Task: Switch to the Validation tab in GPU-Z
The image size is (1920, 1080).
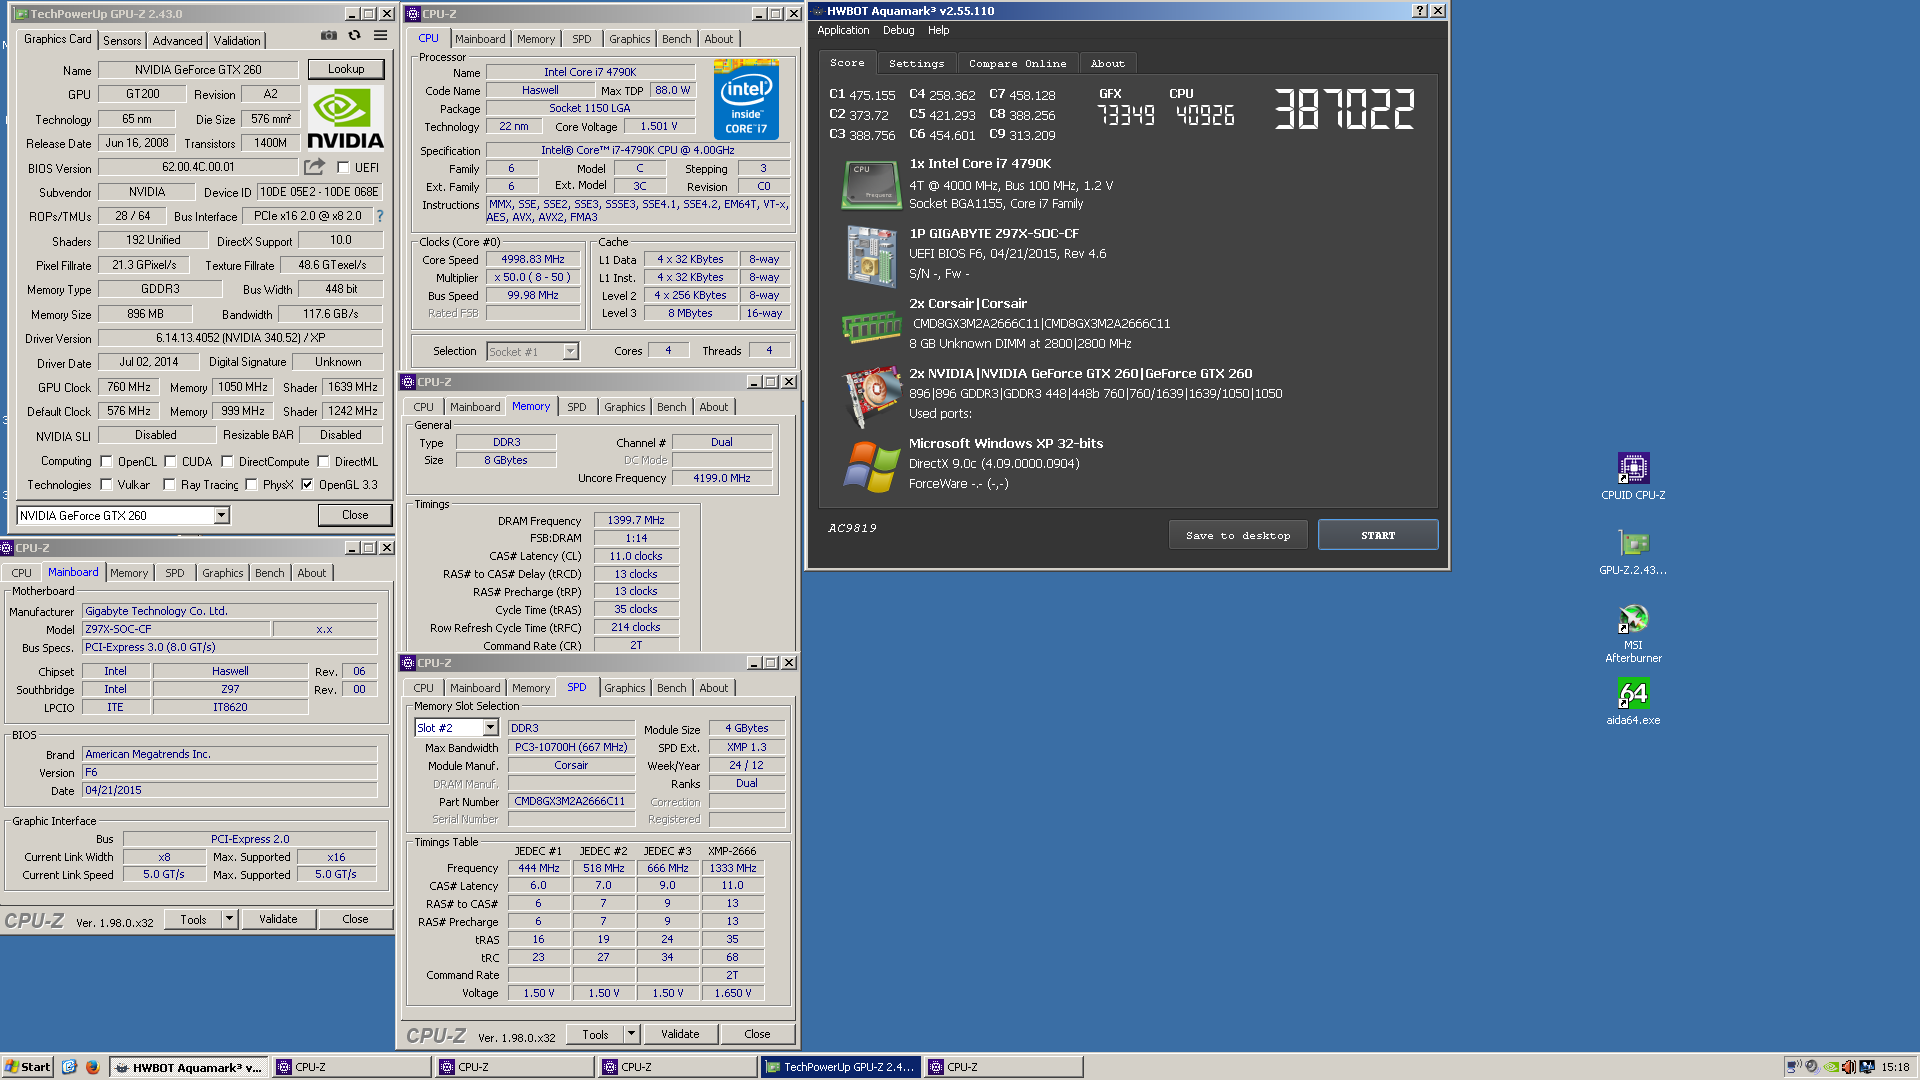Action: (237, 41)
